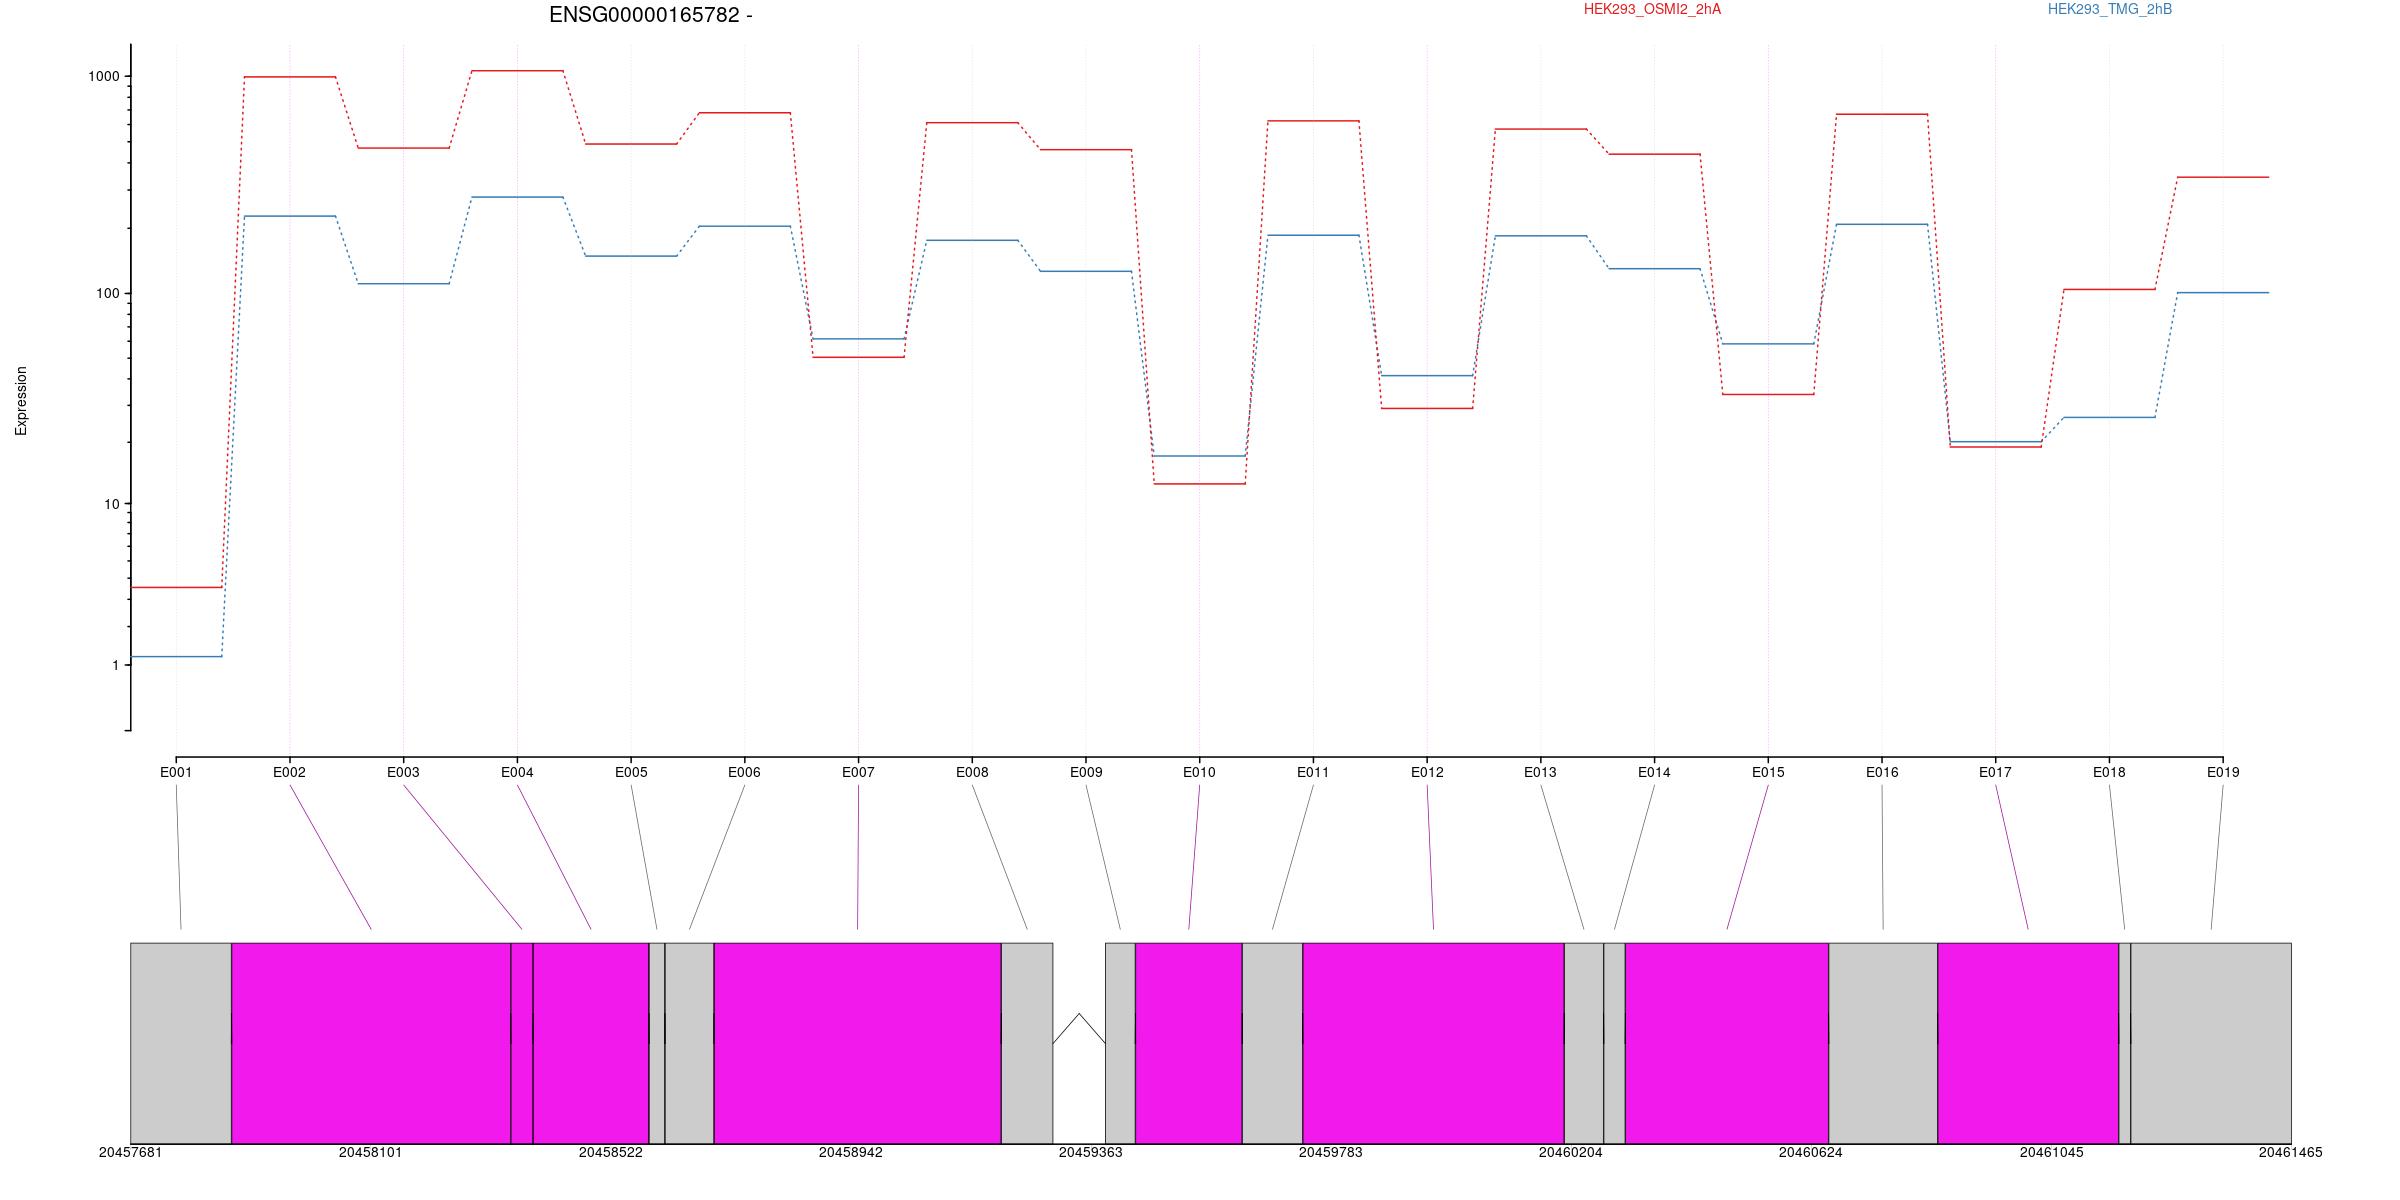Click the E002 exon label

tap(289, 772)
